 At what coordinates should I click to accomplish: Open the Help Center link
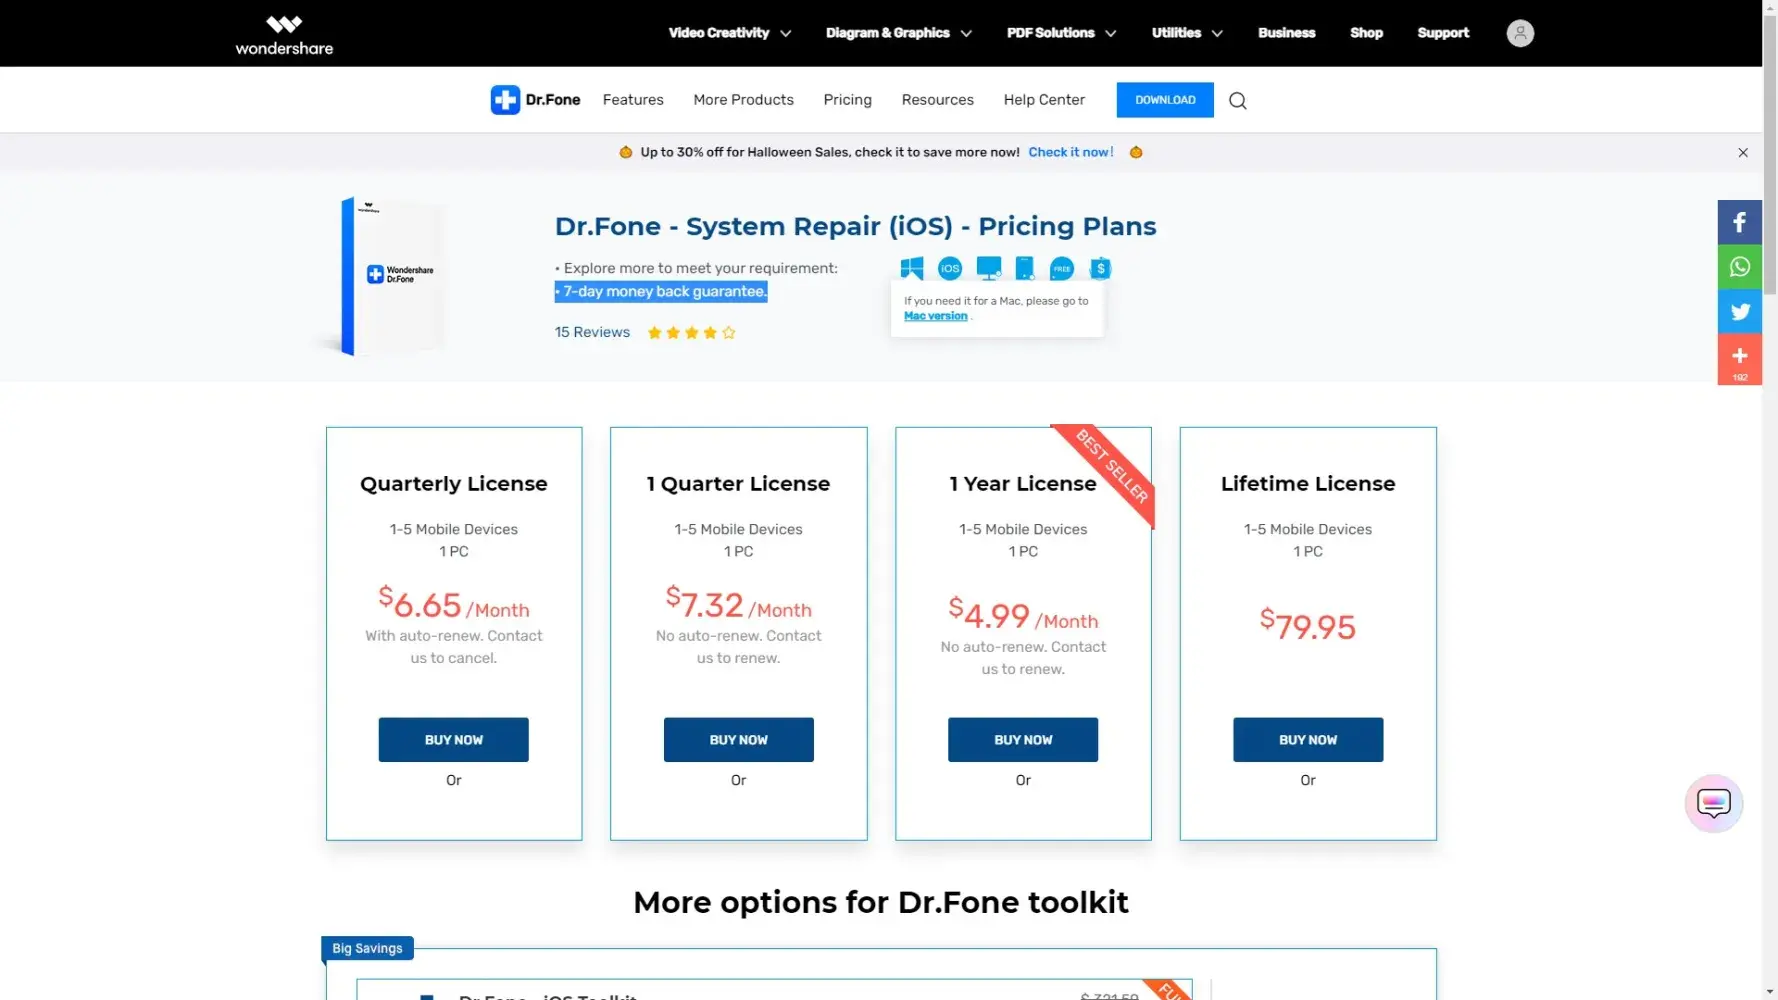coord(1044,100)
